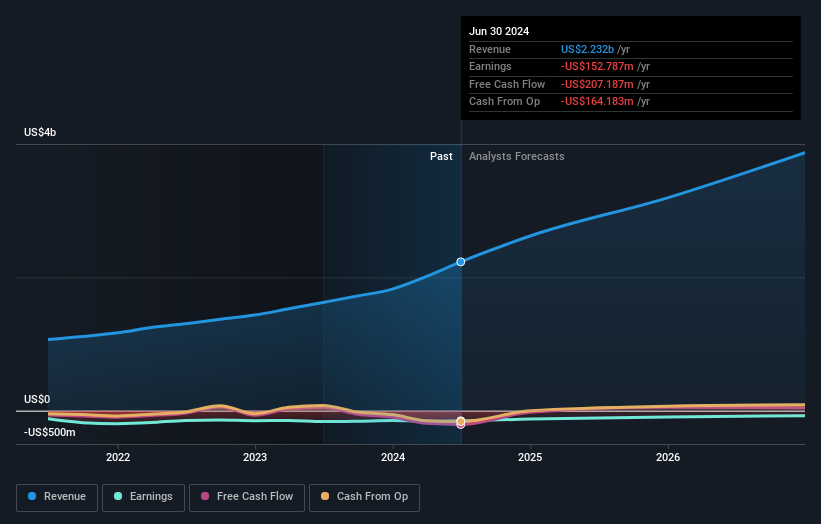This screenshot has width=821, height=524.
Task: Click the -US$152.787m earnings value
Action: [597, 66]
